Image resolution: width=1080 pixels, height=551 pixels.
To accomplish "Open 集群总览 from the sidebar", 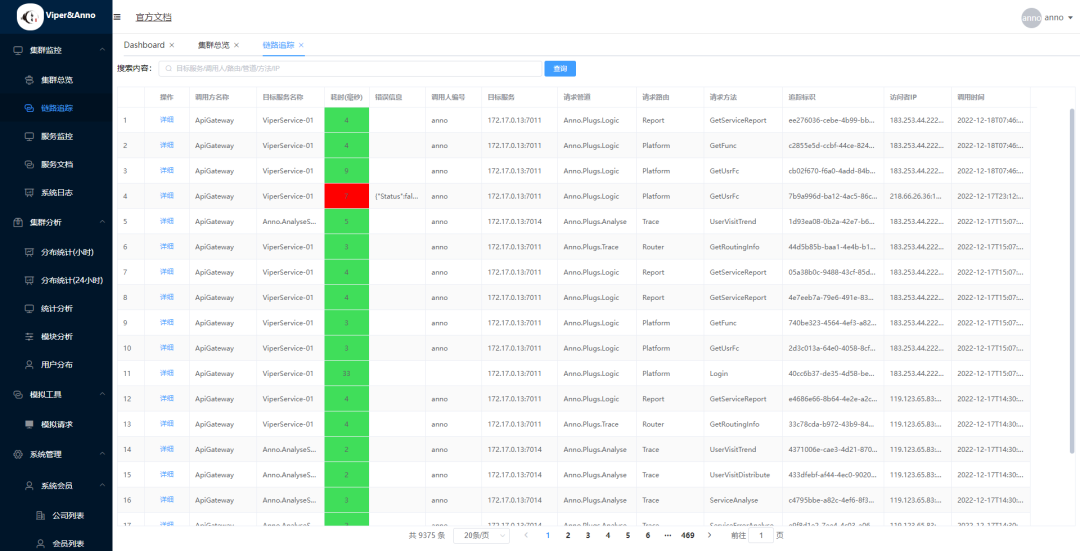I will 56,80.
